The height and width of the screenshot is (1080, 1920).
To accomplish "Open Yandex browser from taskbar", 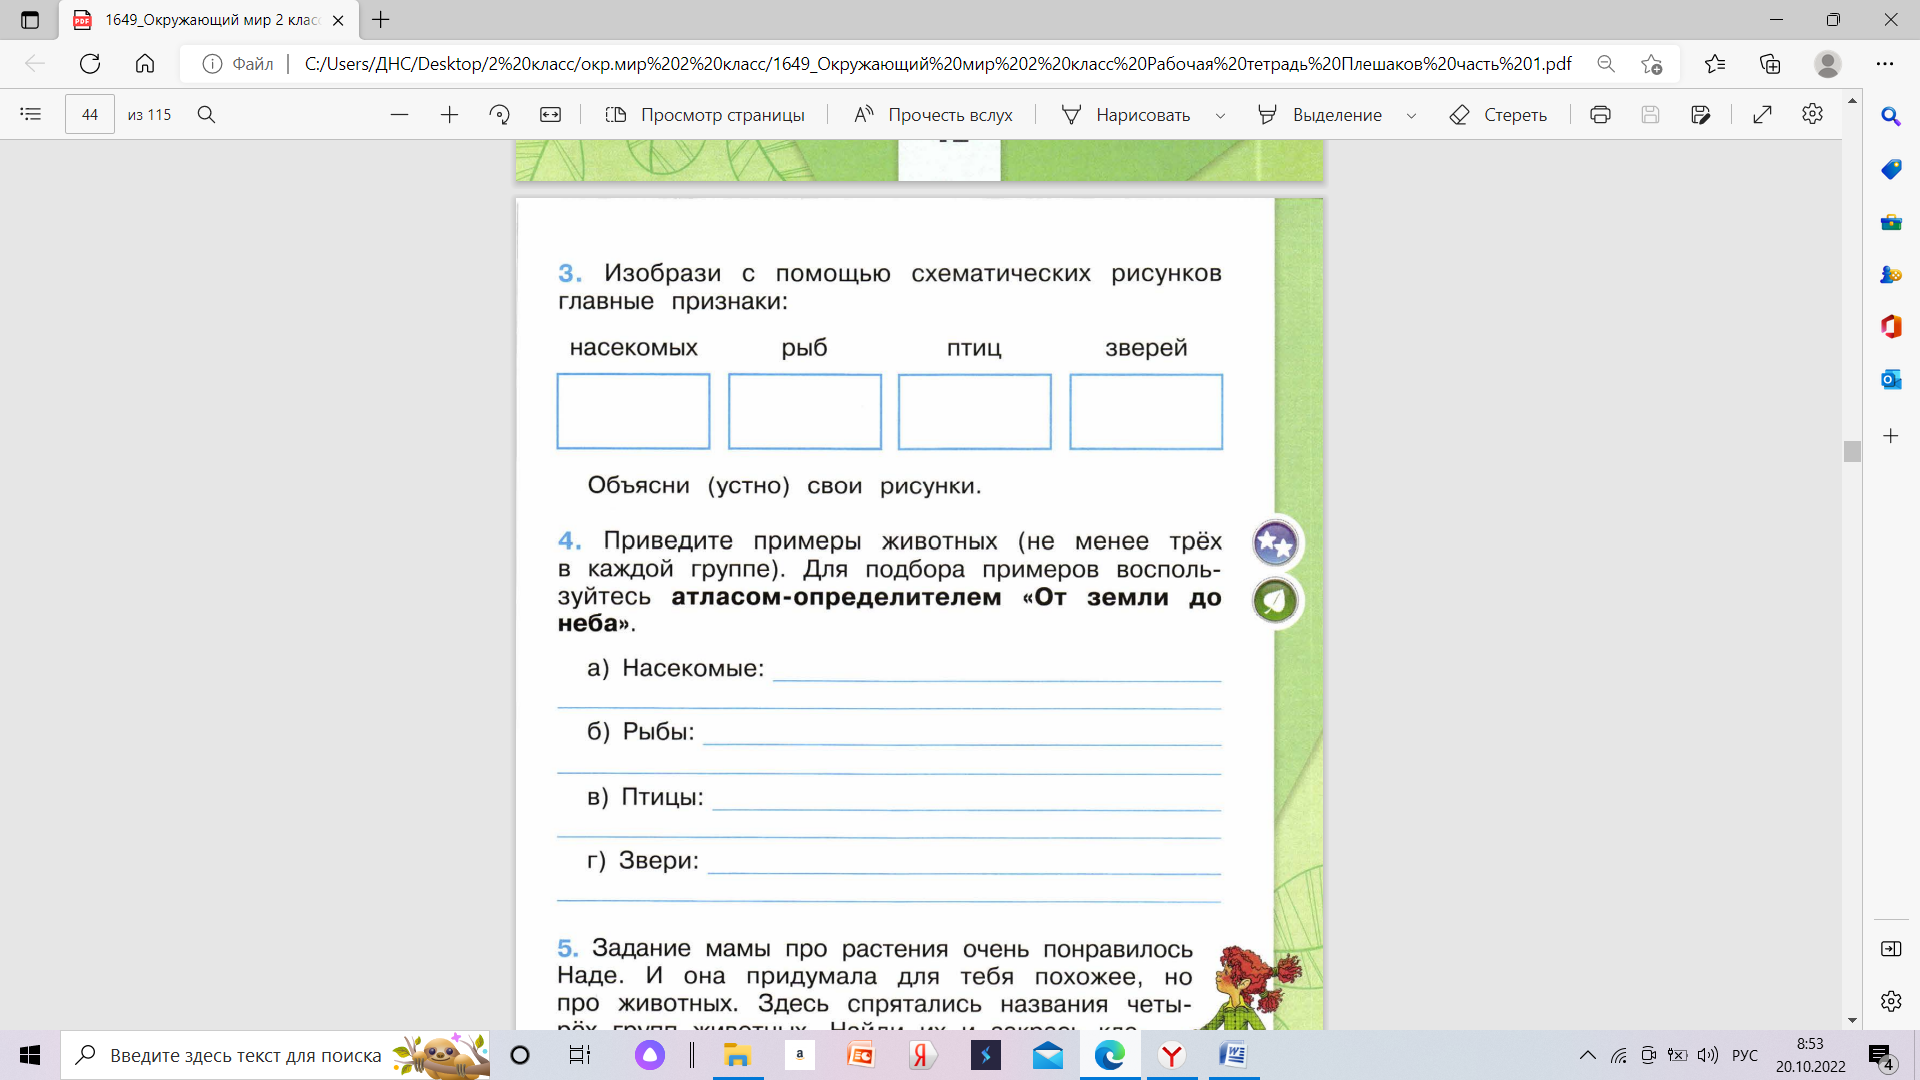I will point(1172,1055).
